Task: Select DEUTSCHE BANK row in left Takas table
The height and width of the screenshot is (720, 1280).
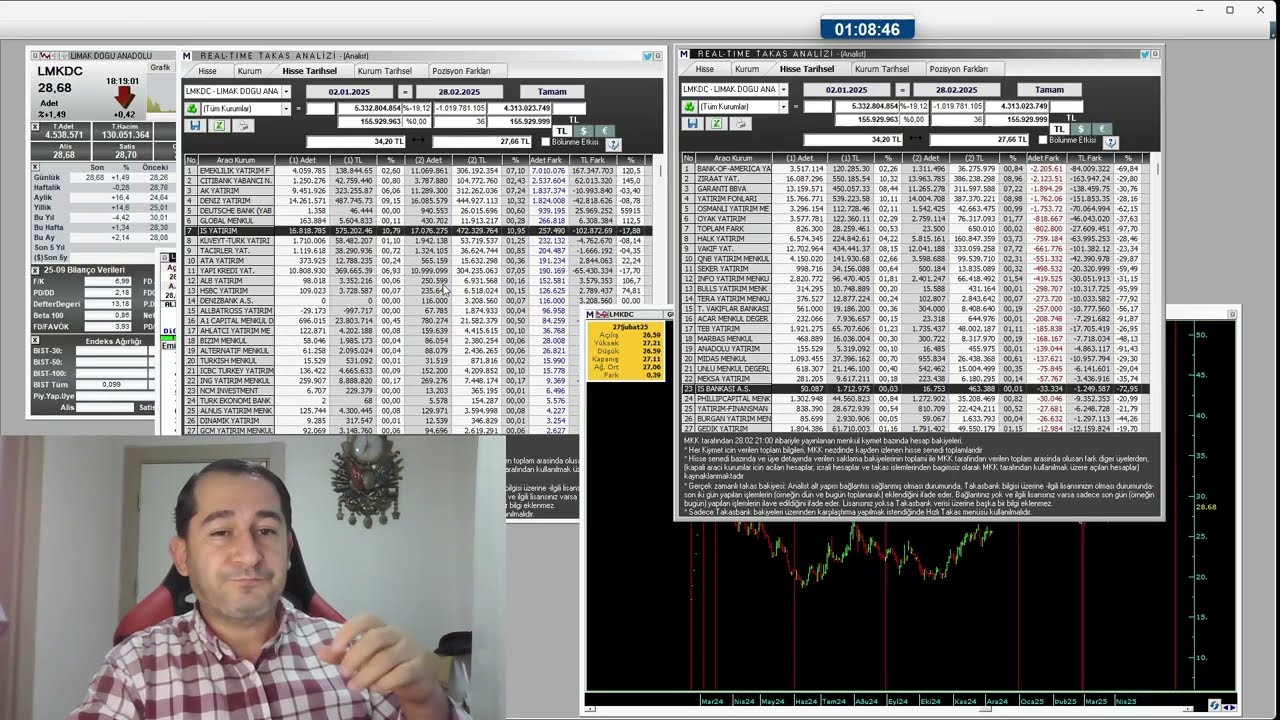Action: point(417,211)
